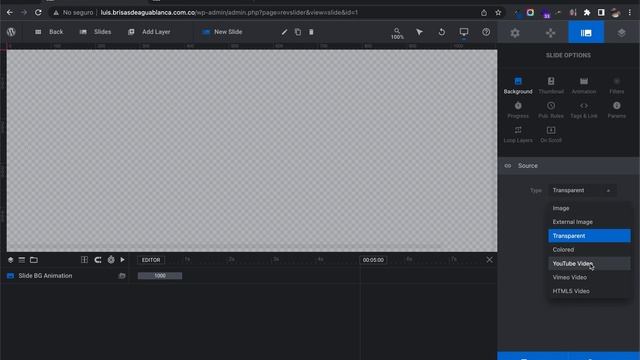Switch to the navigation options tab

(550, 33)
